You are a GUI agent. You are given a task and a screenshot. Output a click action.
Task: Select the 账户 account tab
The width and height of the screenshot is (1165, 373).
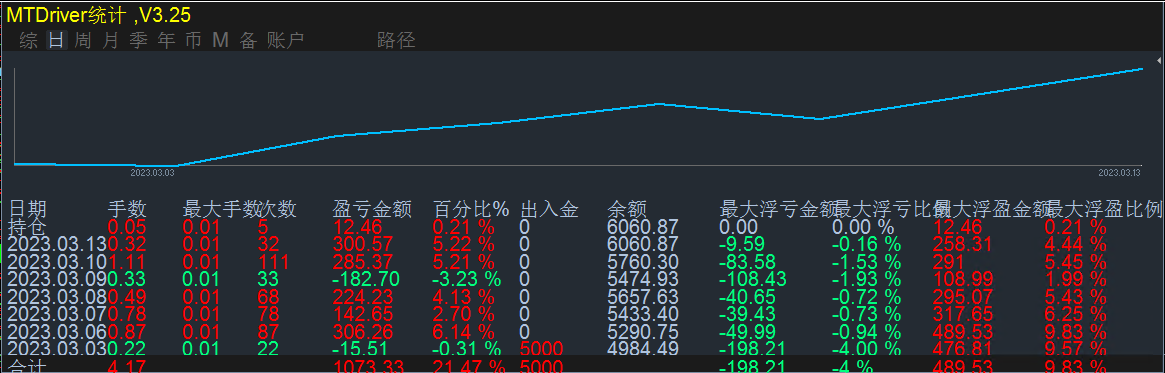point(285,41)
